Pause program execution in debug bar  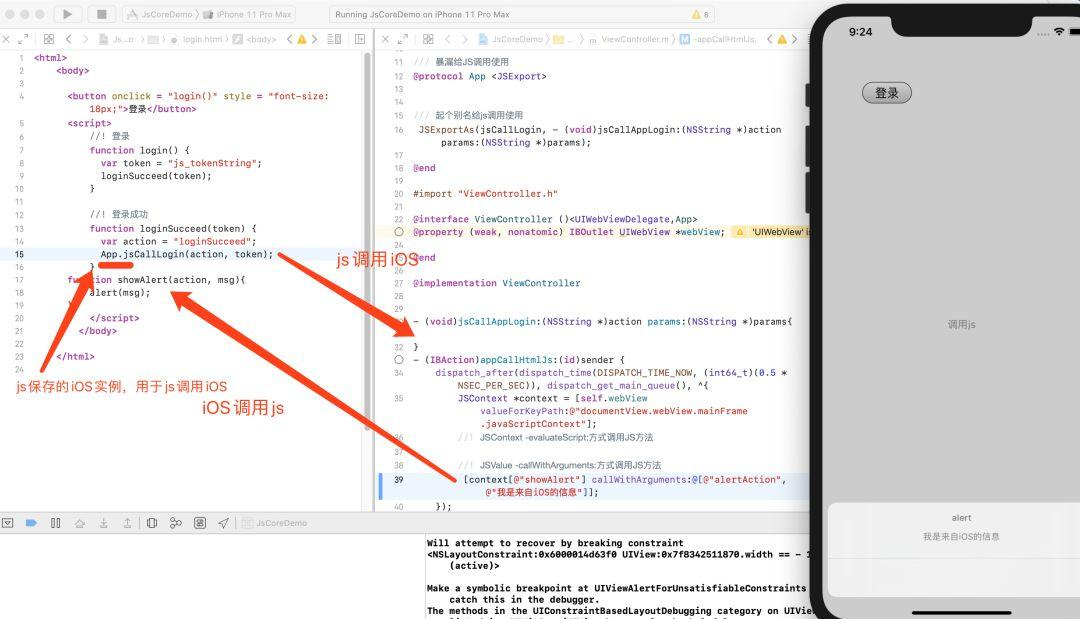(x=56, y=523)
